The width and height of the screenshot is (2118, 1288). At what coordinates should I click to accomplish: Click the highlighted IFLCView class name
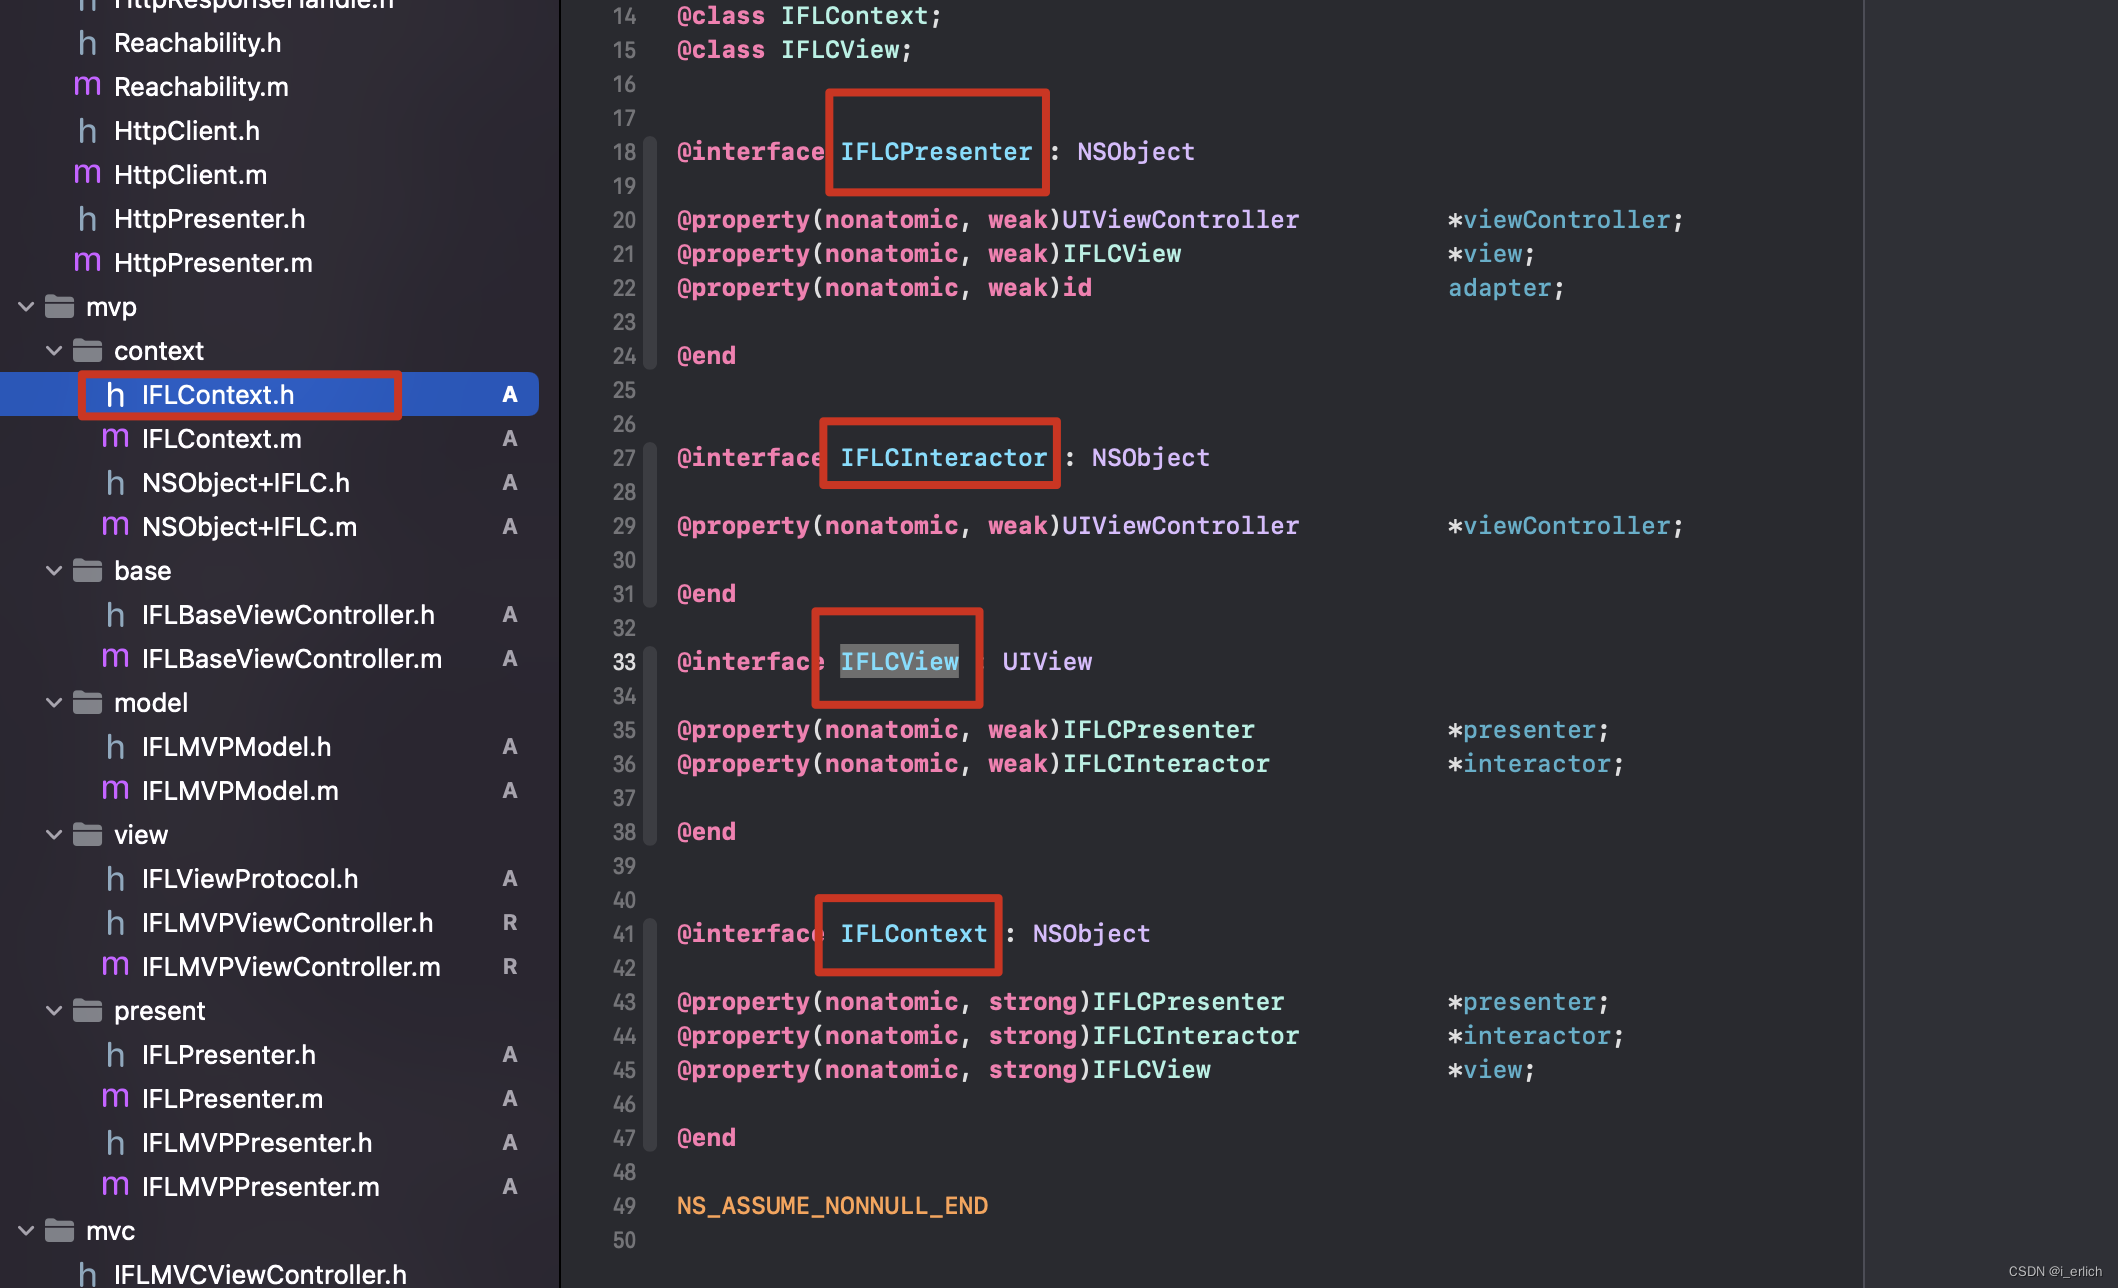pos(899,662)
